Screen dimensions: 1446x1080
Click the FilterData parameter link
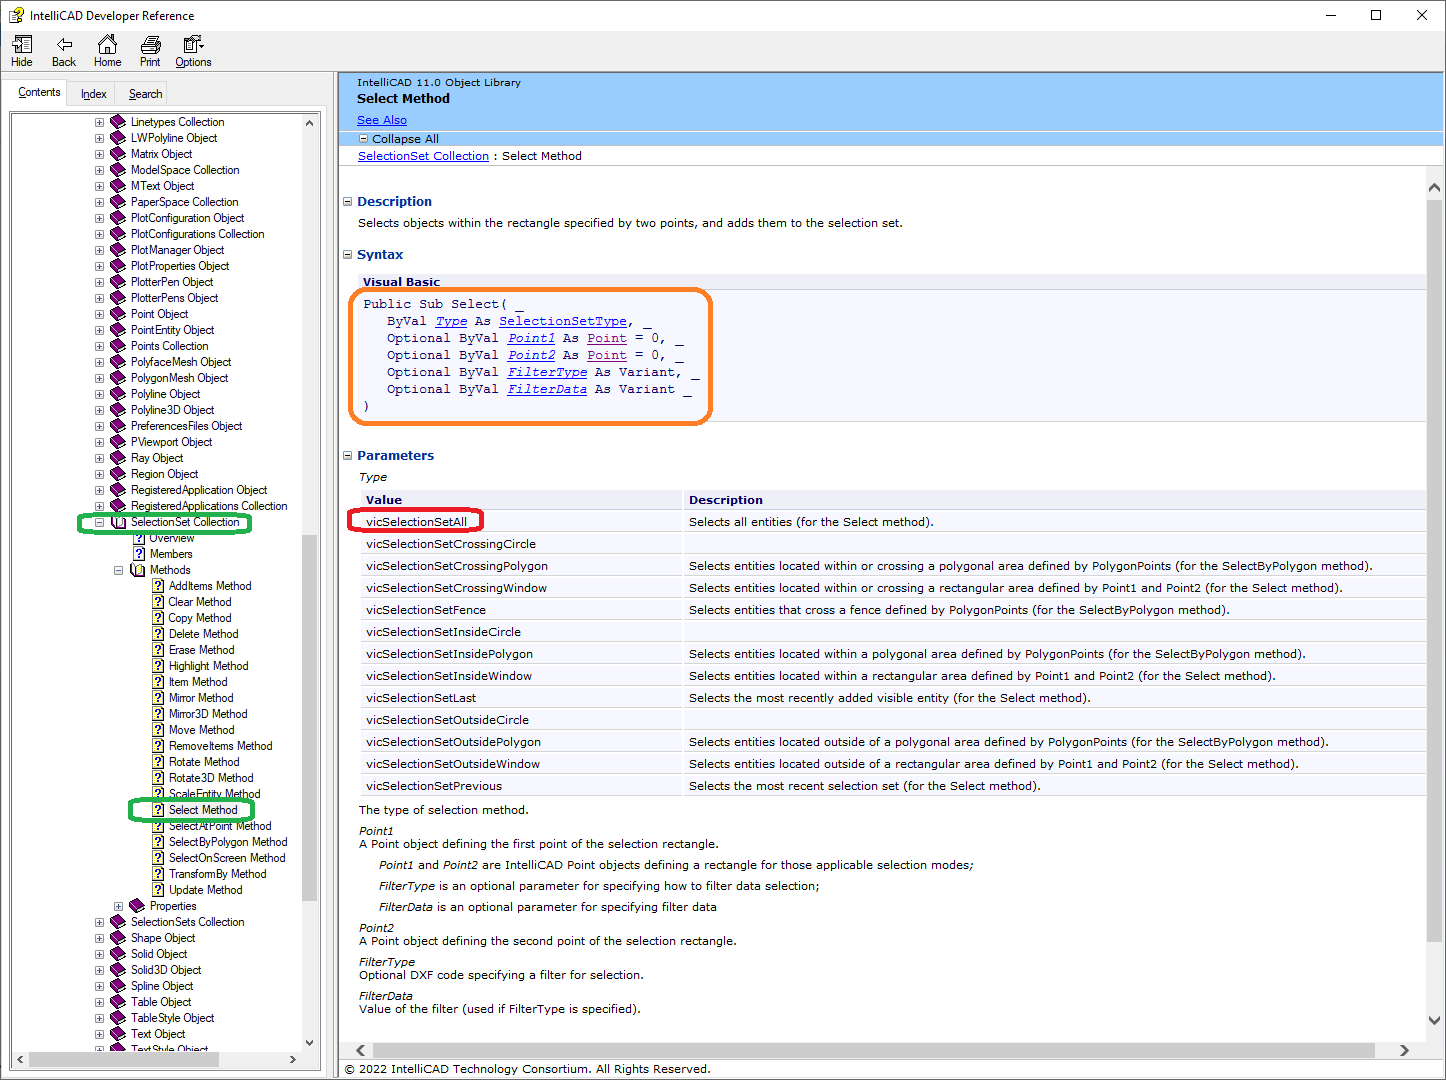tap(547, 389)
